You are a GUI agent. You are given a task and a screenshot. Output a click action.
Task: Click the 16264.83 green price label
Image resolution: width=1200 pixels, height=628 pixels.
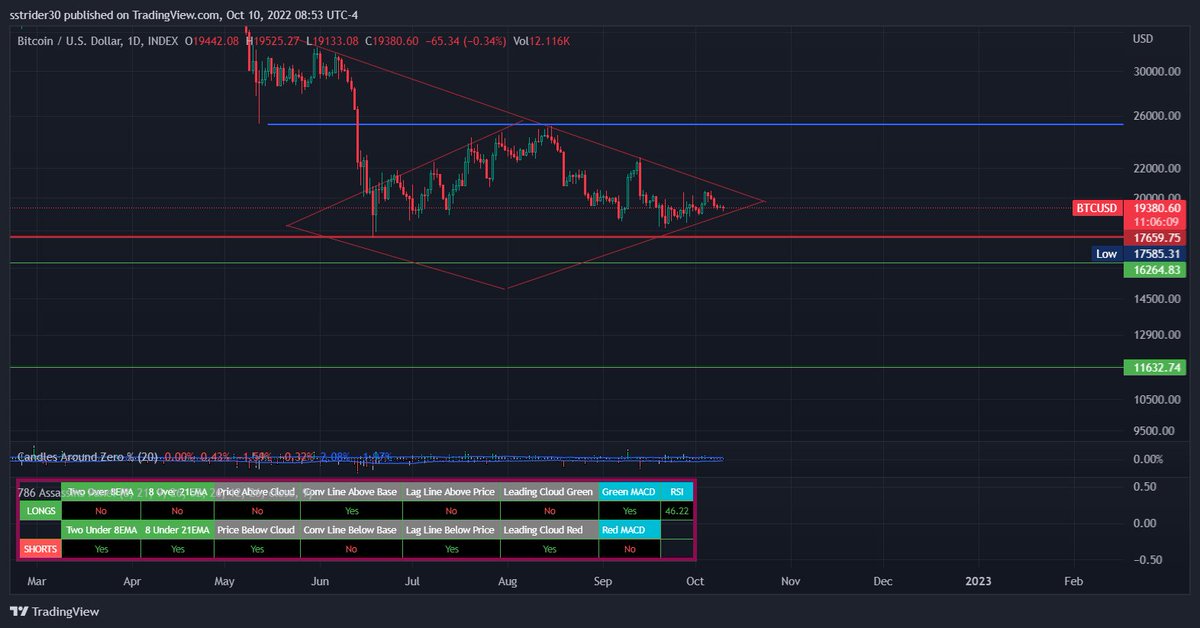1155,270
